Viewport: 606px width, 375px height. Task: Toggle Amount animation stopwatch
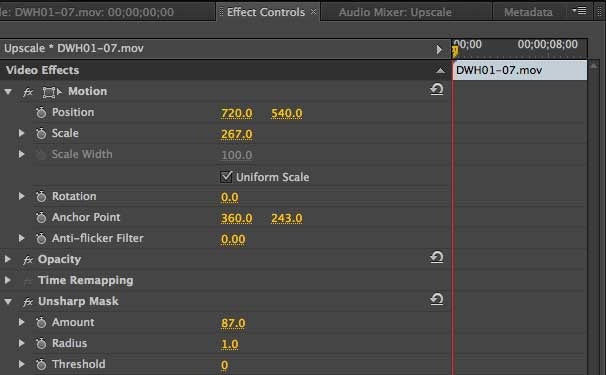[x=41, y=322]
